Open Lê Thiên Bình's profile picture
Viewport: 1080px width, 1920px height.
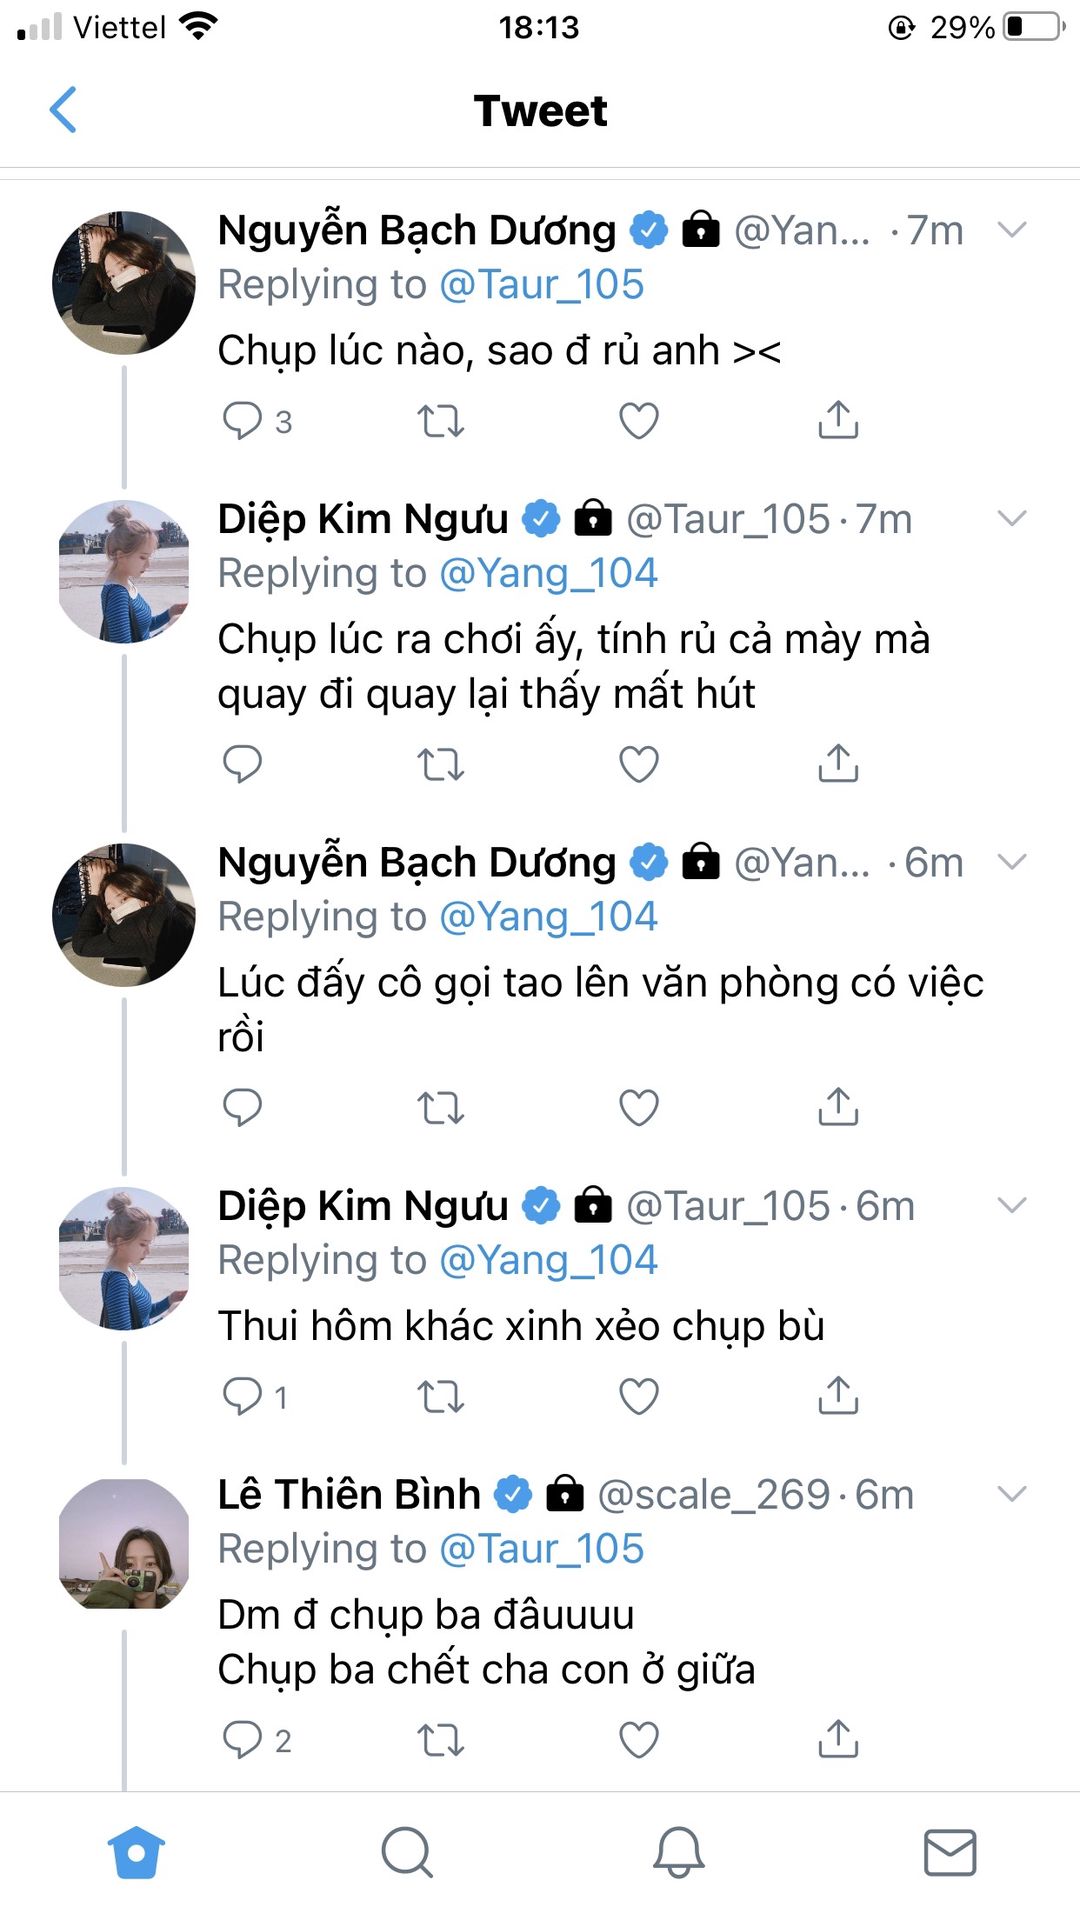[124, 1544]
